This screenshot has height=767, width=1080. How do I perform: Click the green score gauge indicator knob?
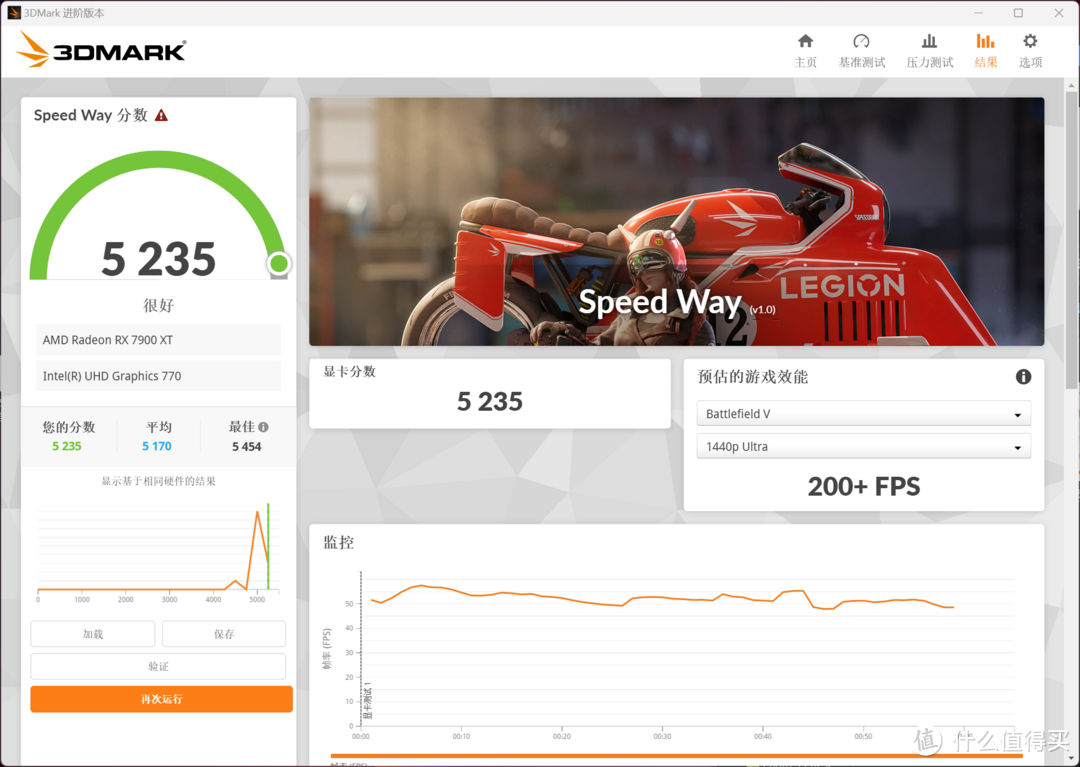(x=278, y=263)
